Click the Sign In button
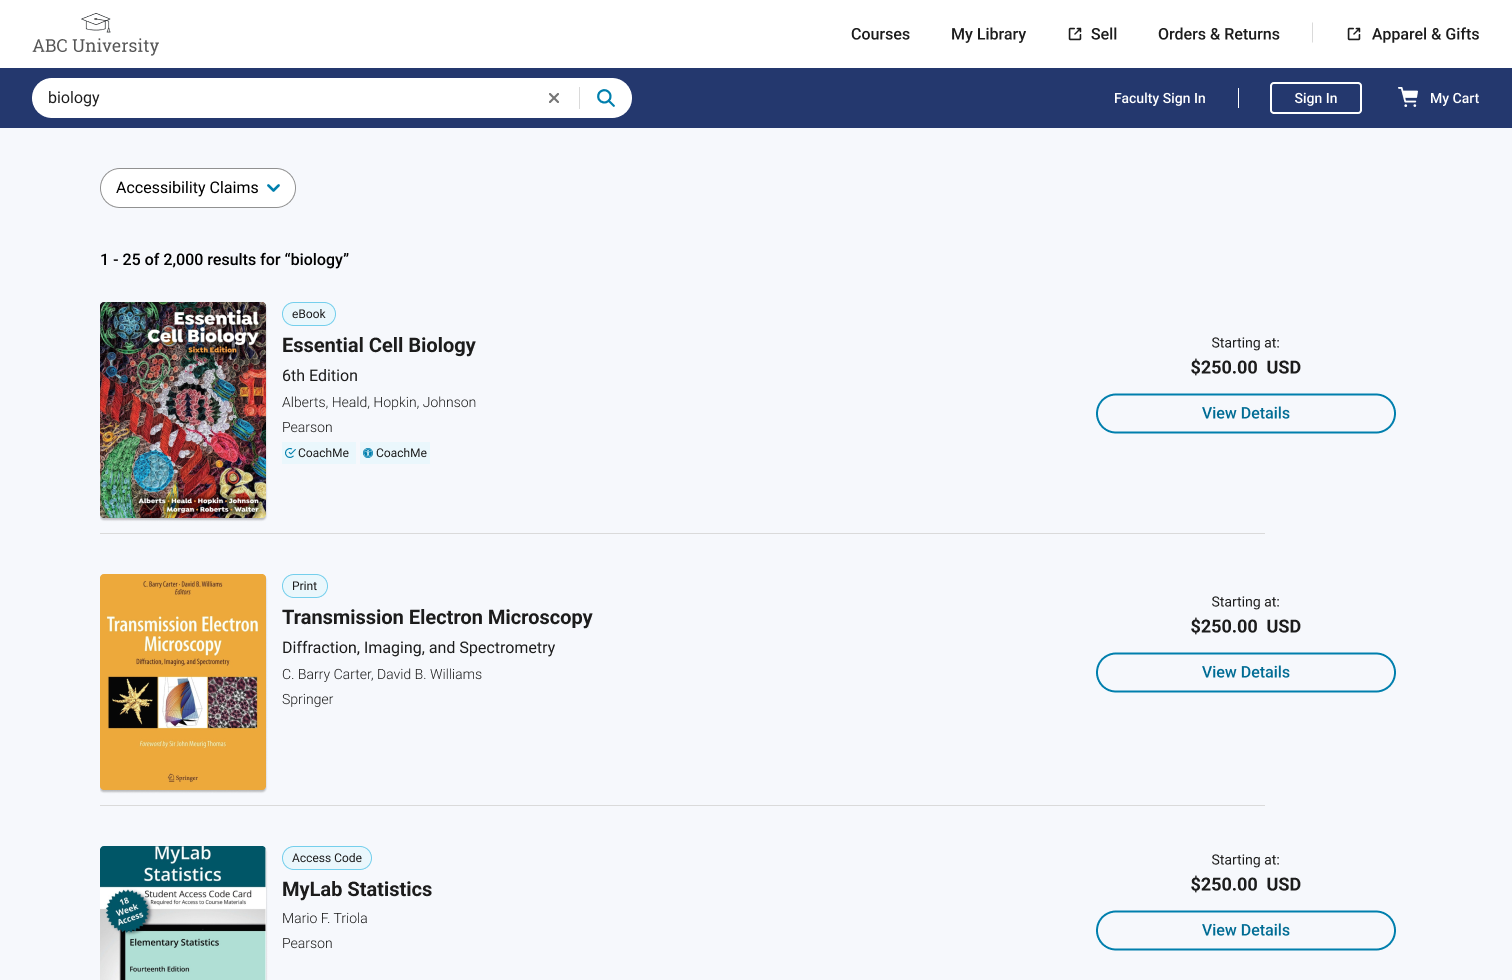 (1315, 98)
